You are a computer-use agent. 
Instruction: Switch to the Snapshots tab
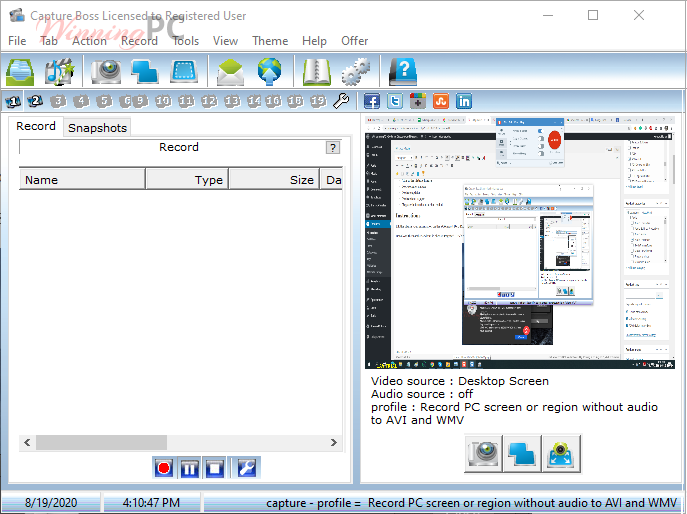(x=97, y=128)
